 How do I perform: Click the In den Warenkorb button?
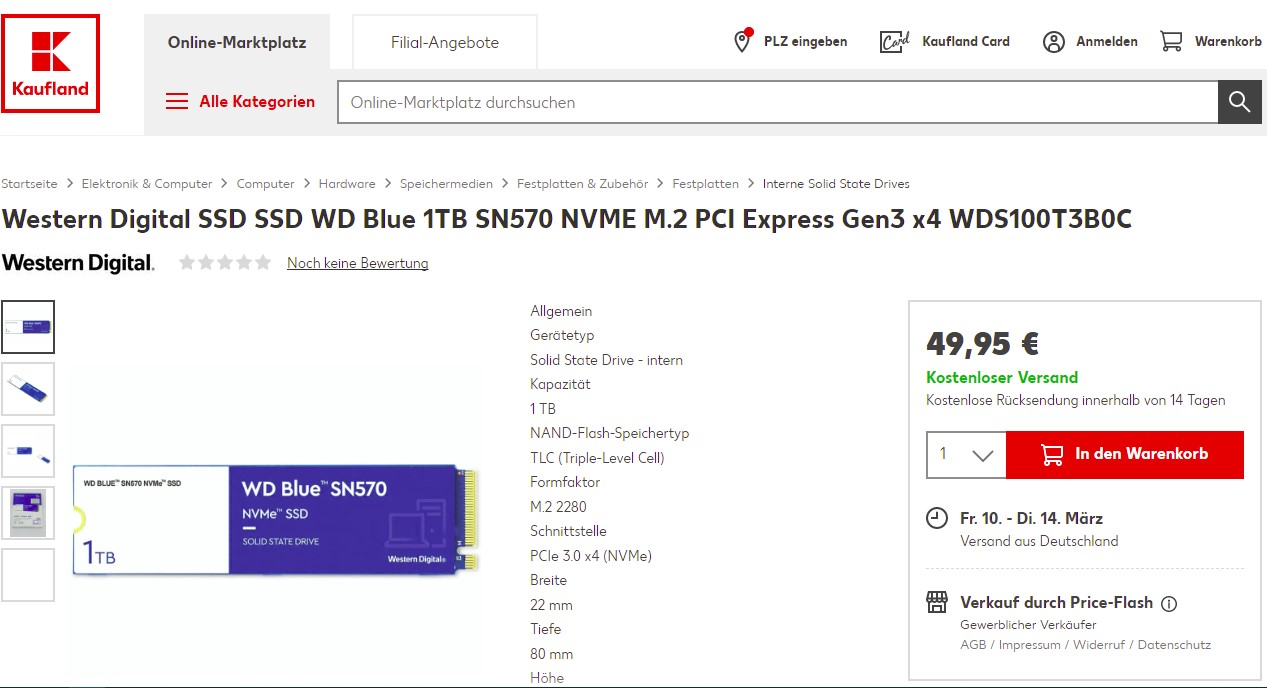pyautogui.click(x=1125, y=454)
